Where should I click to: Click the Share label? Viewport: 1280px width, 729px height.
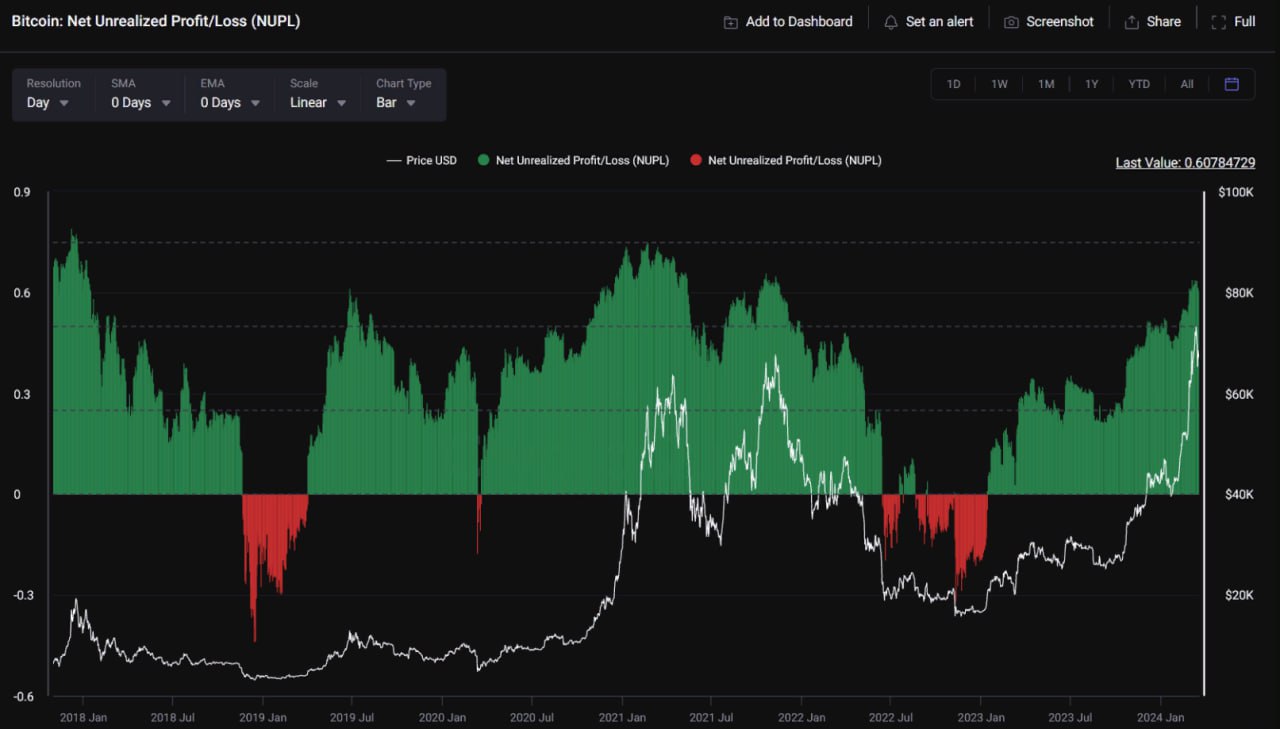pos(1164,22)
